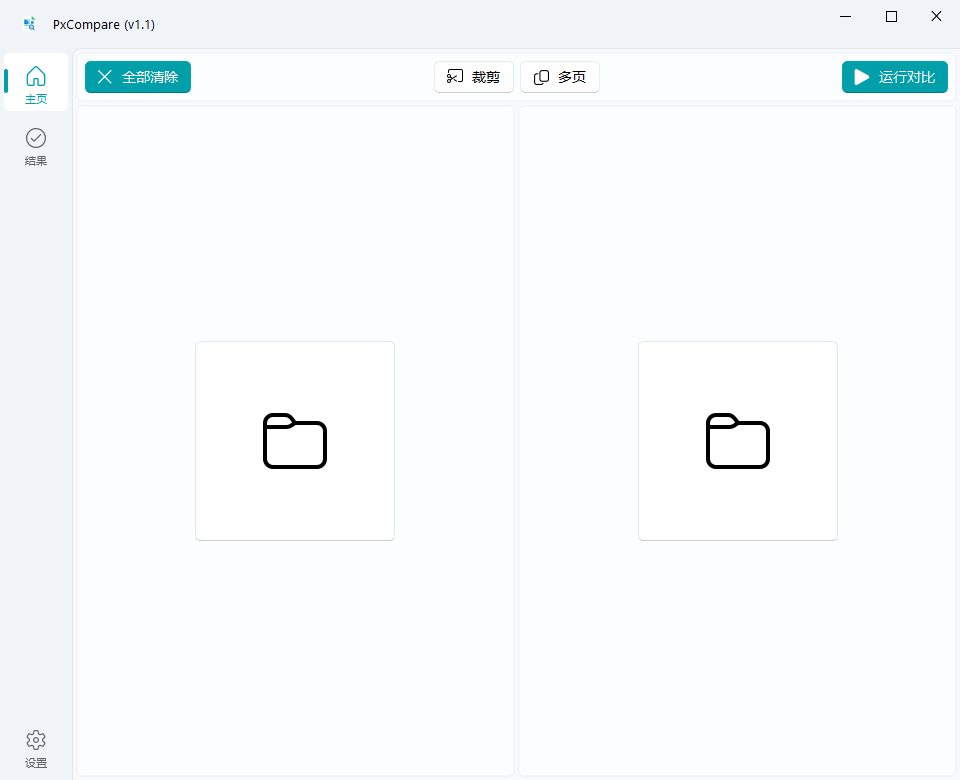
Task: Open the 主页 home tab in sidebar
Action: pos(36,83)
